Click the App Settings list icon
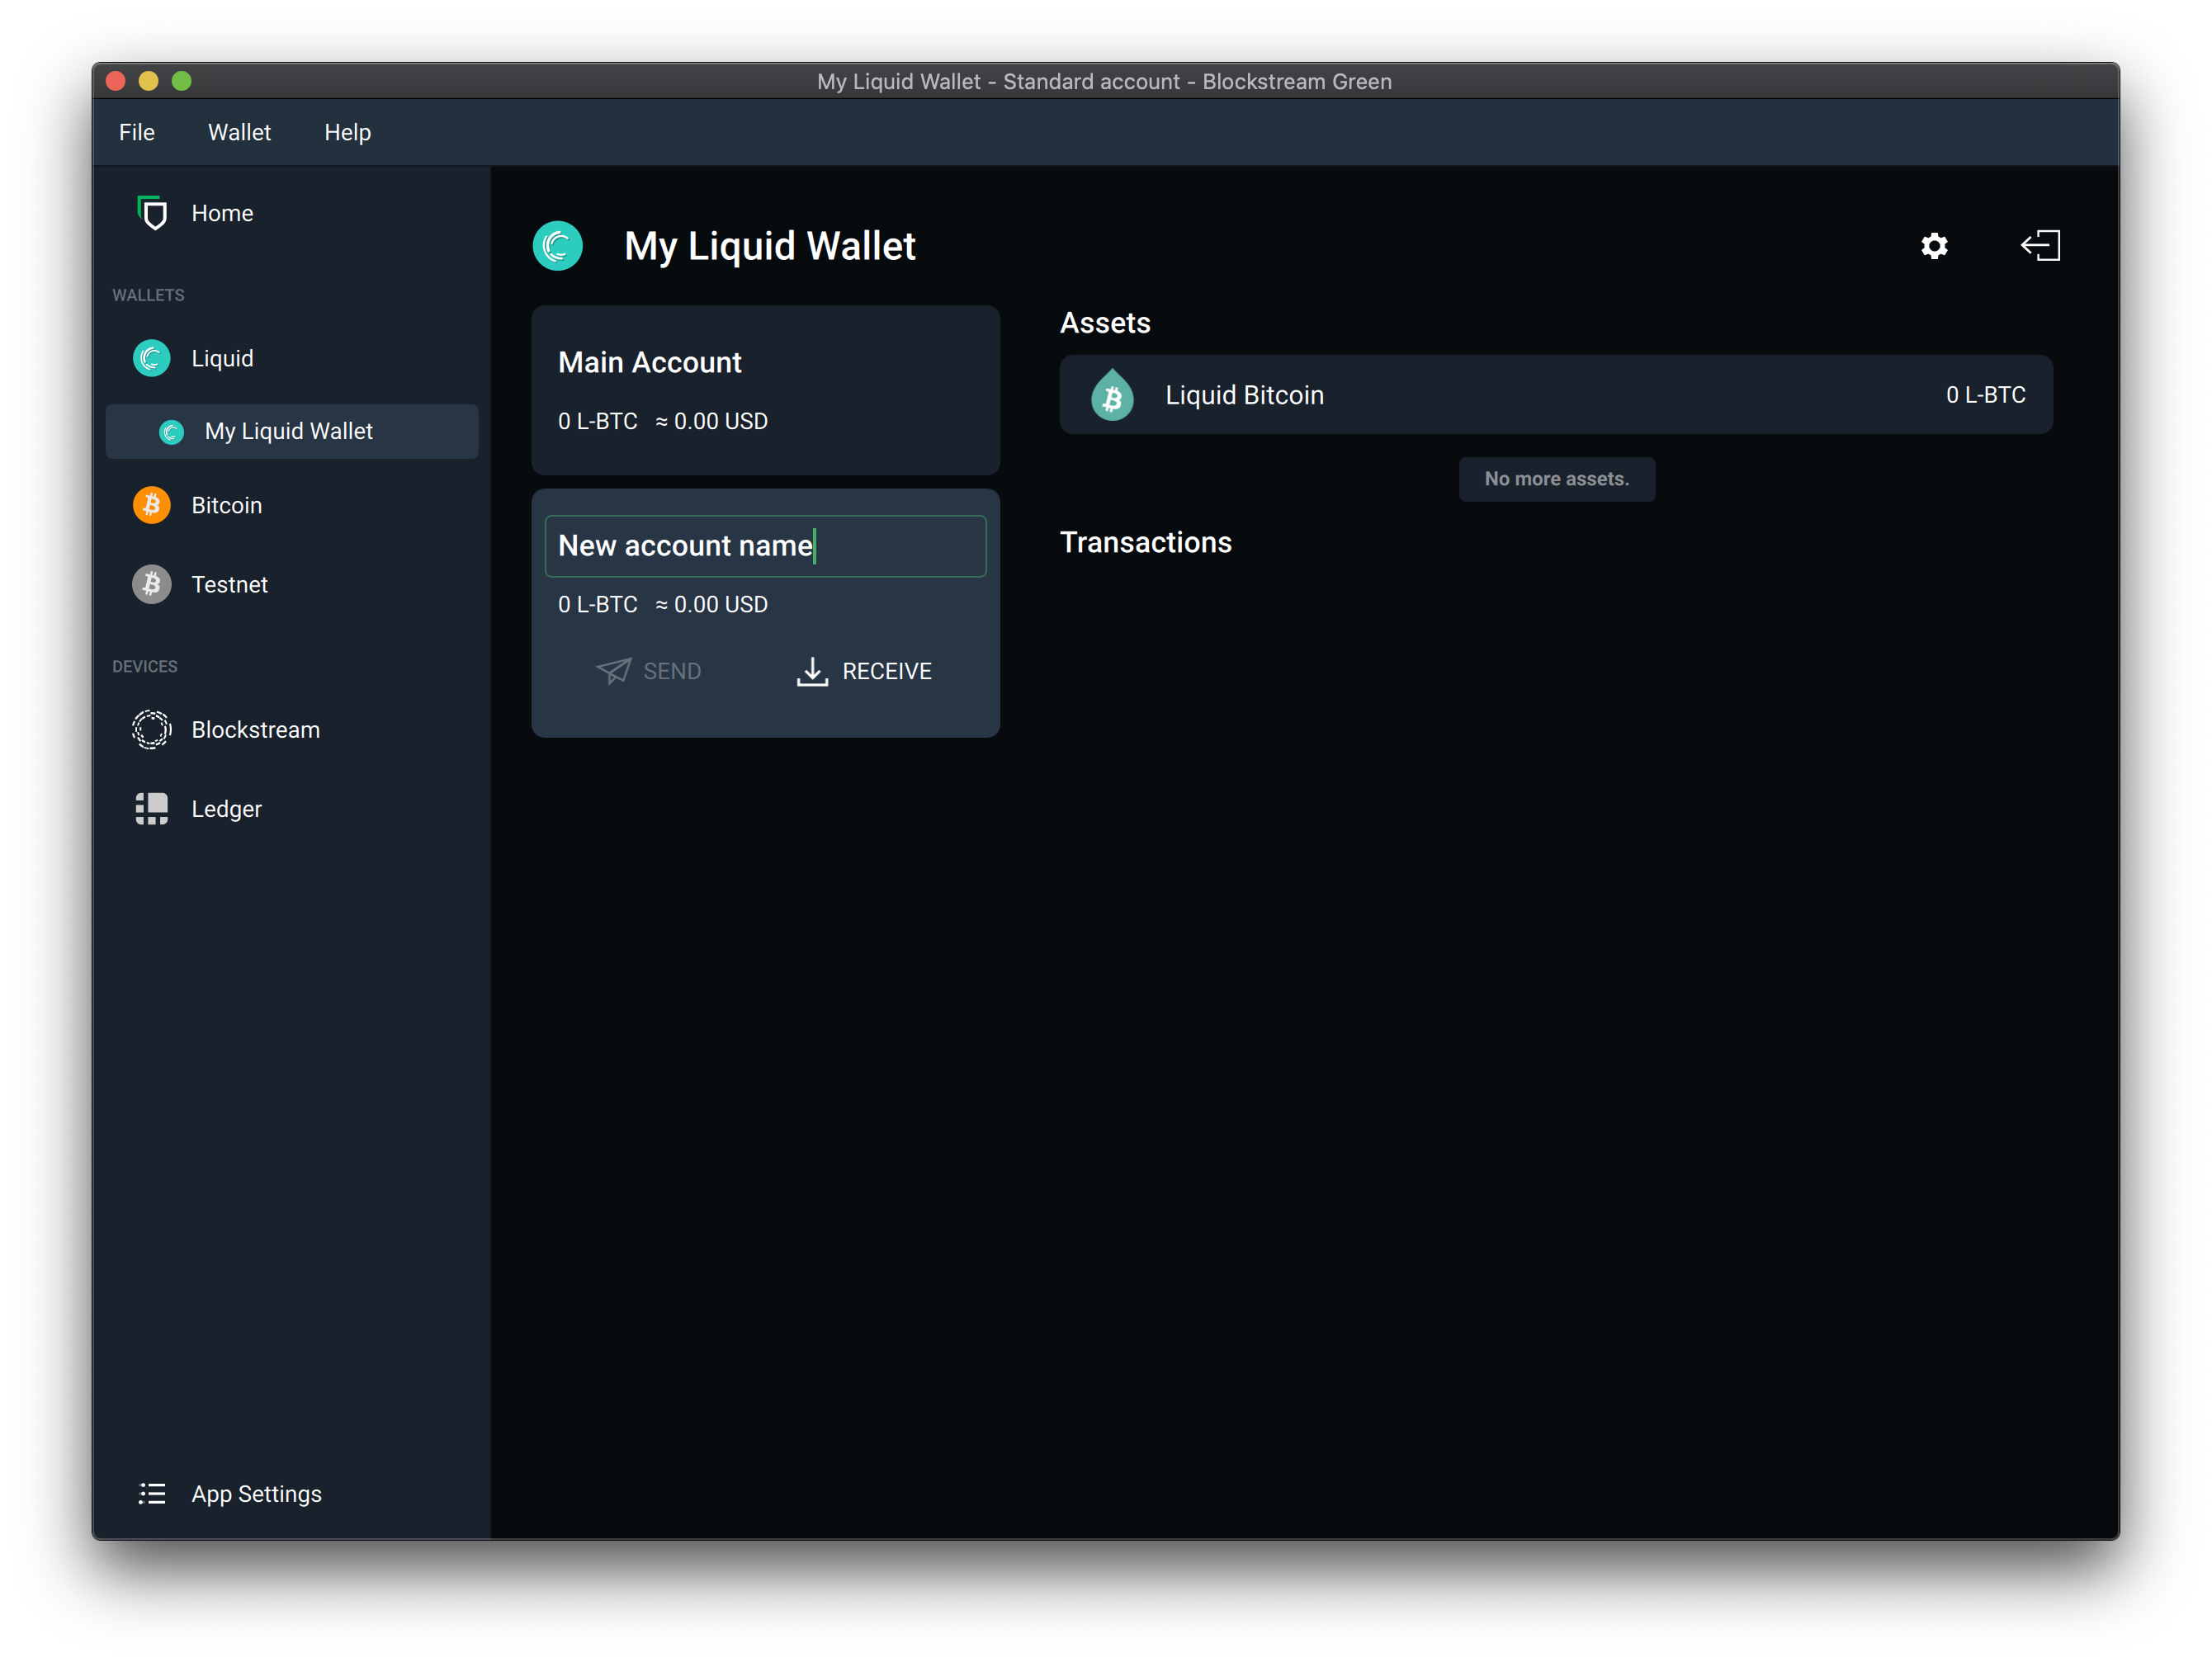This screenshot has height=1662, width=2212. pyautogui.click(x=152, y=1494)
